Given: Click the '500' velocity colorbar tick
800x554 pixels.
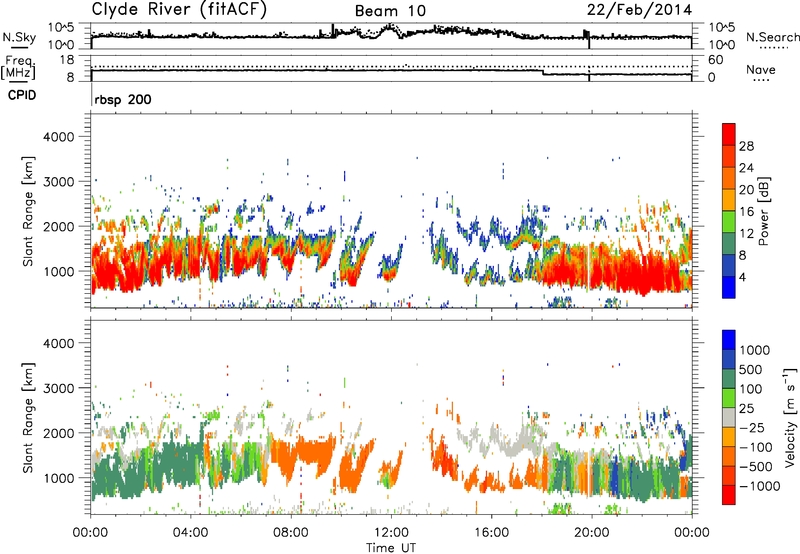Looking at the screenshot, I should 751,369.
